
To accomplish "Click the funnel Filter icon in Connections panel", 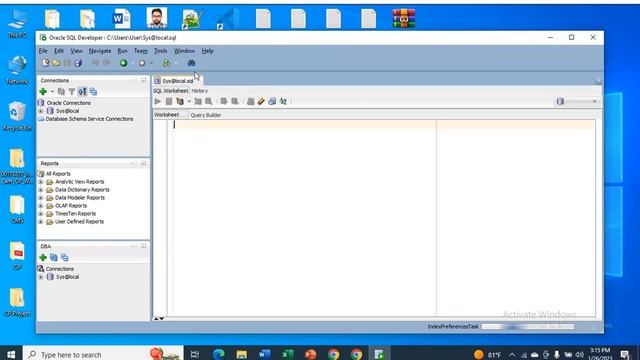I will point(71,91).
